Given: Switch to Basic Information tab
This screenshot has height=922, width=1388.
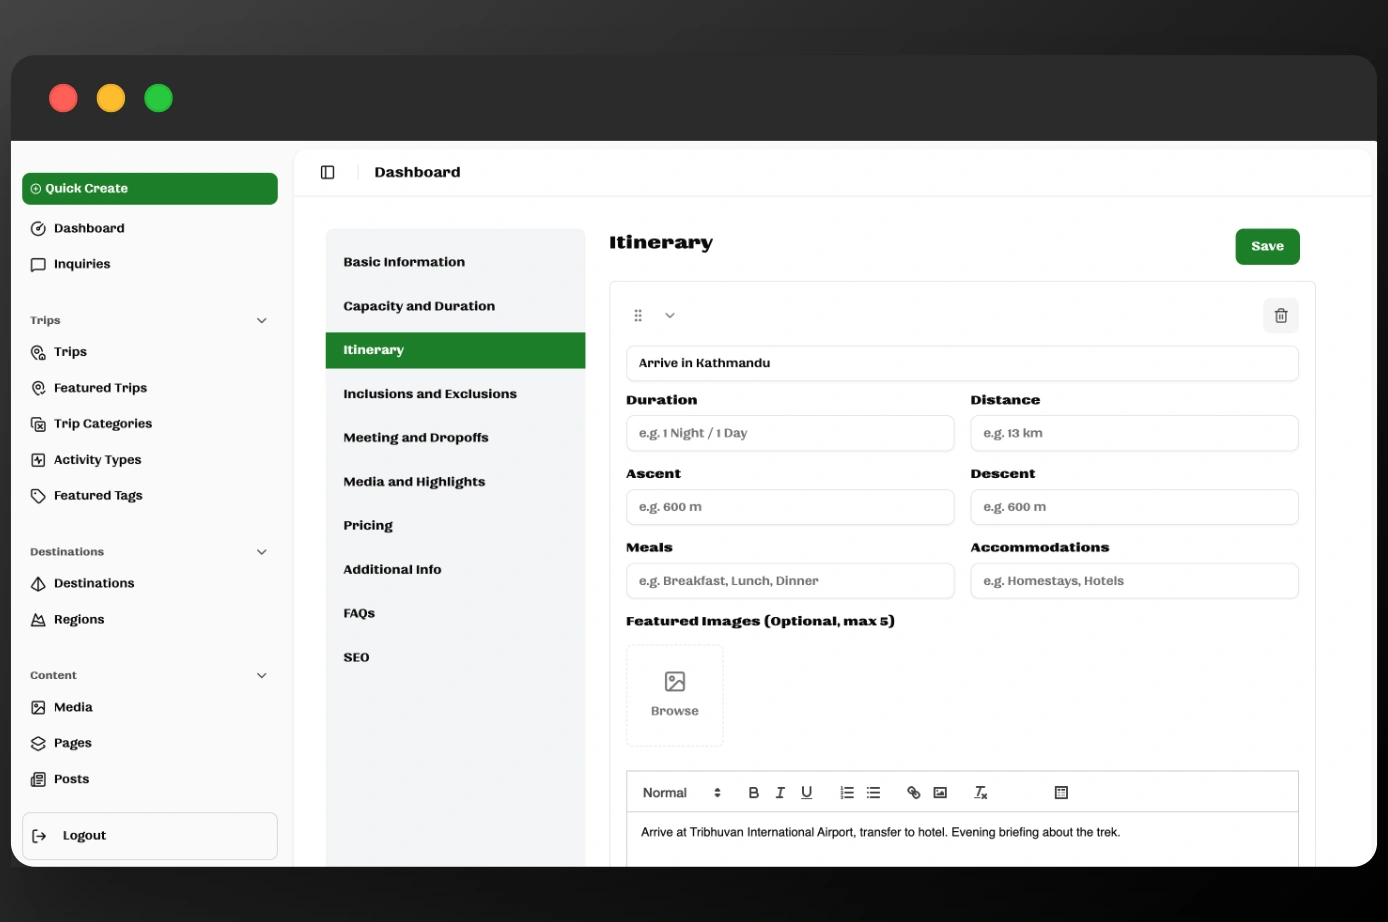Looking at the screenshot, I should pos(455,263).
